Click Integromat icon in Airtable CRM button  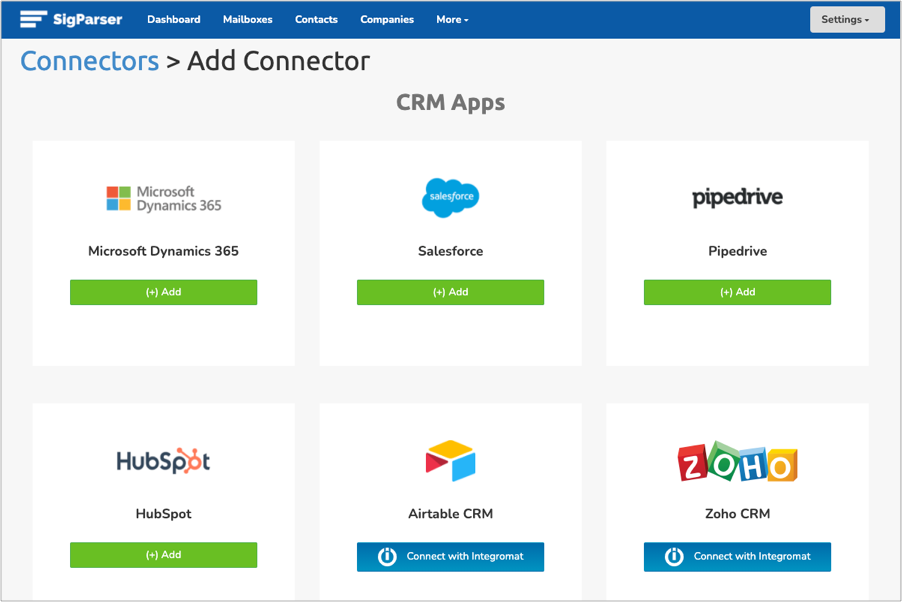click(387, 557)
